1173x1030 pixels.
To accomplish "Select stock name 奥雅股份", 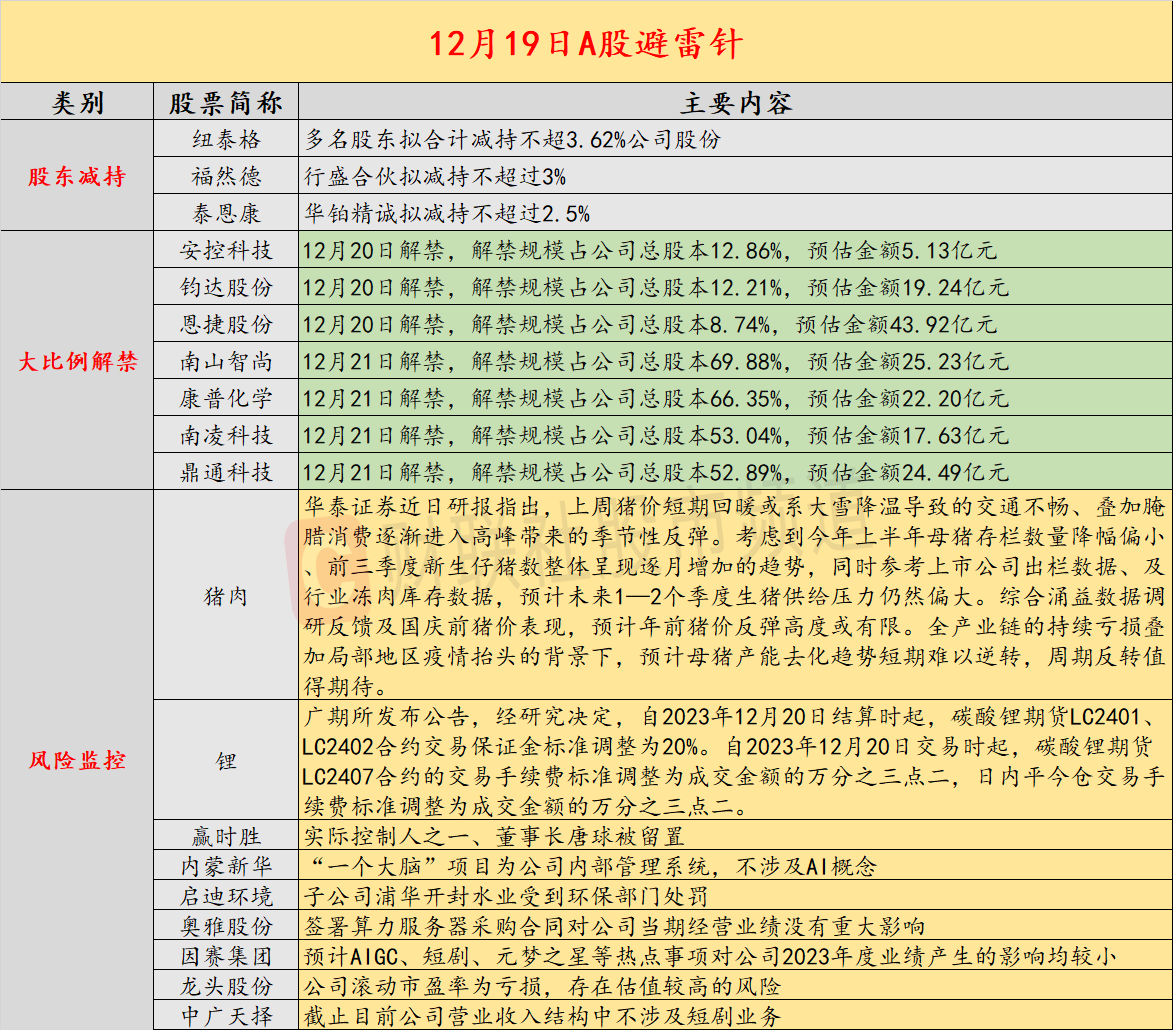I will click(226, 926).
